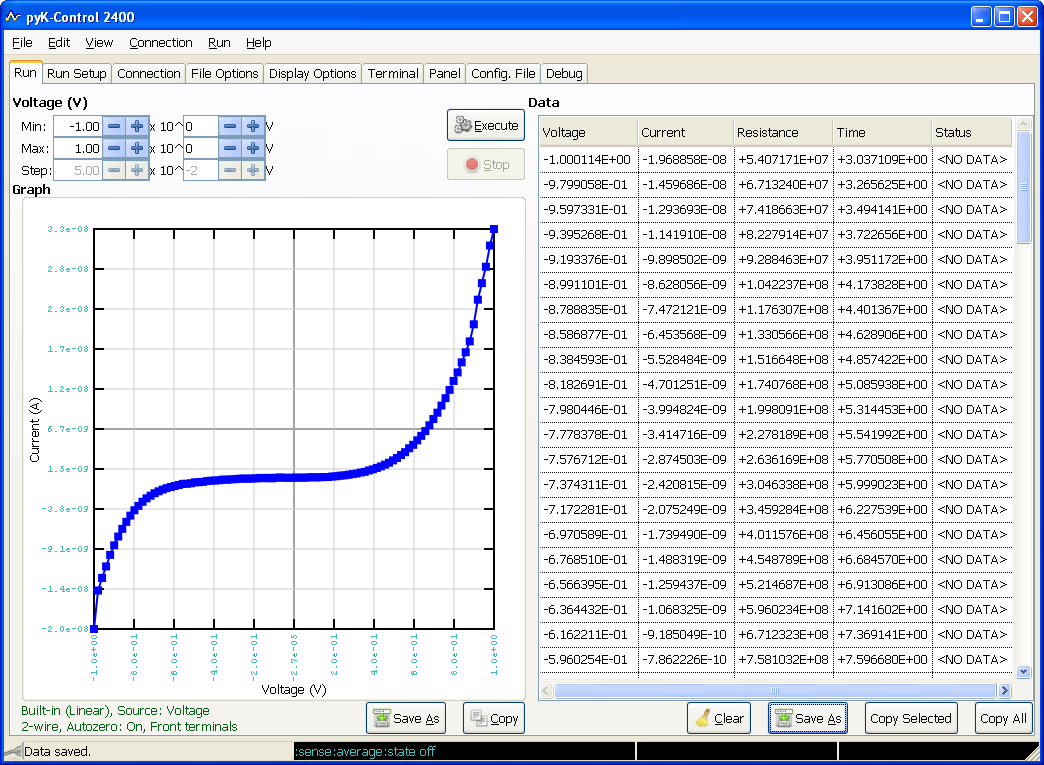Save the graph with Save As
The width and height of the screenshot is (1044, 765).
point(406,718)
